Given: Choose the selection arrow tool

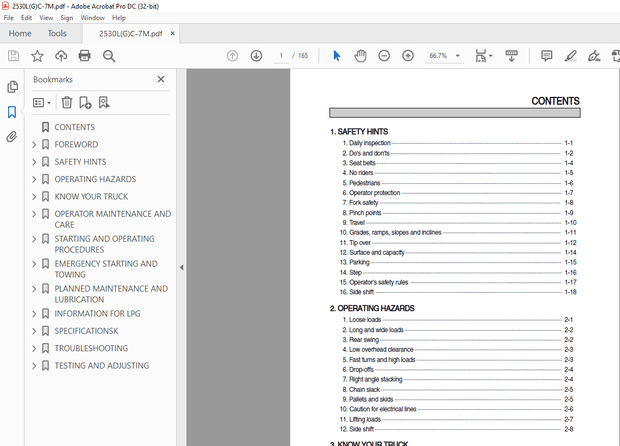Looking at the screenshot, I should (x=336, y=56).
